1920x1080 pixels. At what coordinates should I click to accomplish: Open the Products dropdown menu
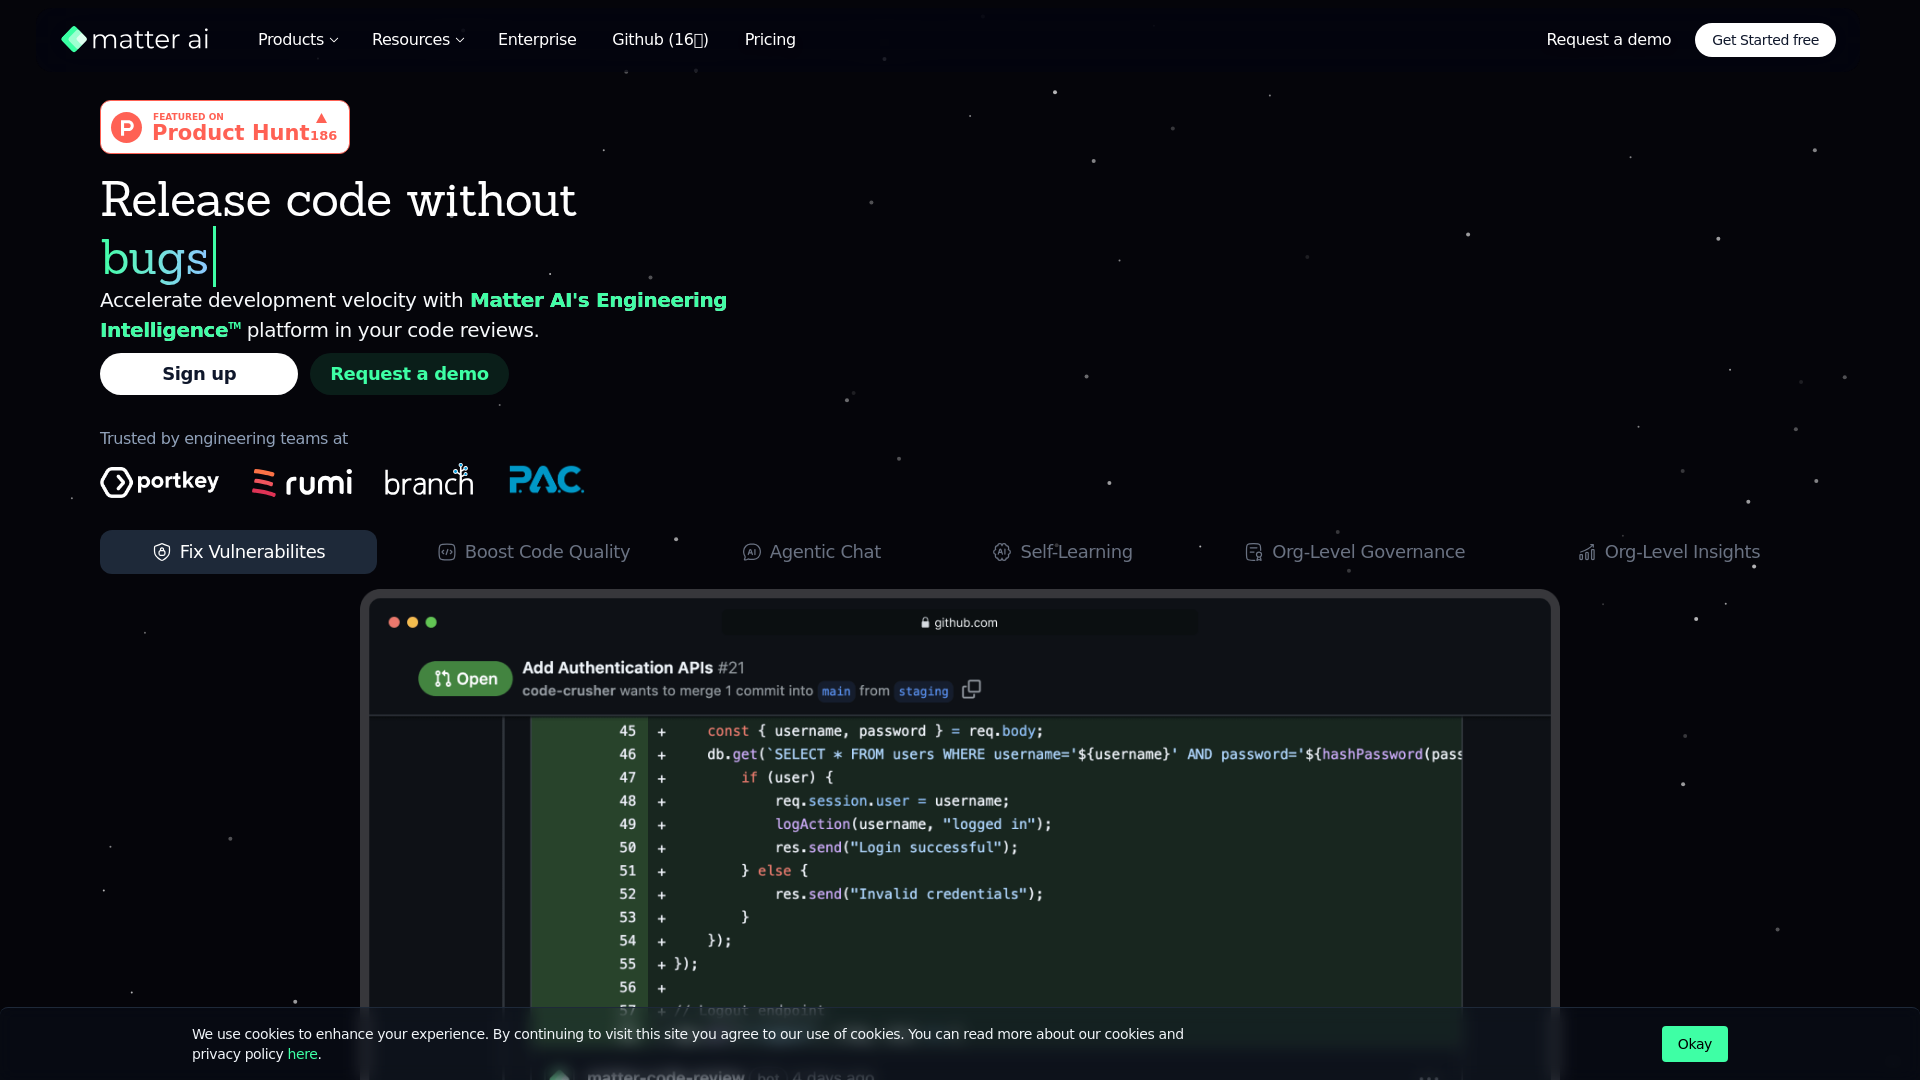(298, 40)
